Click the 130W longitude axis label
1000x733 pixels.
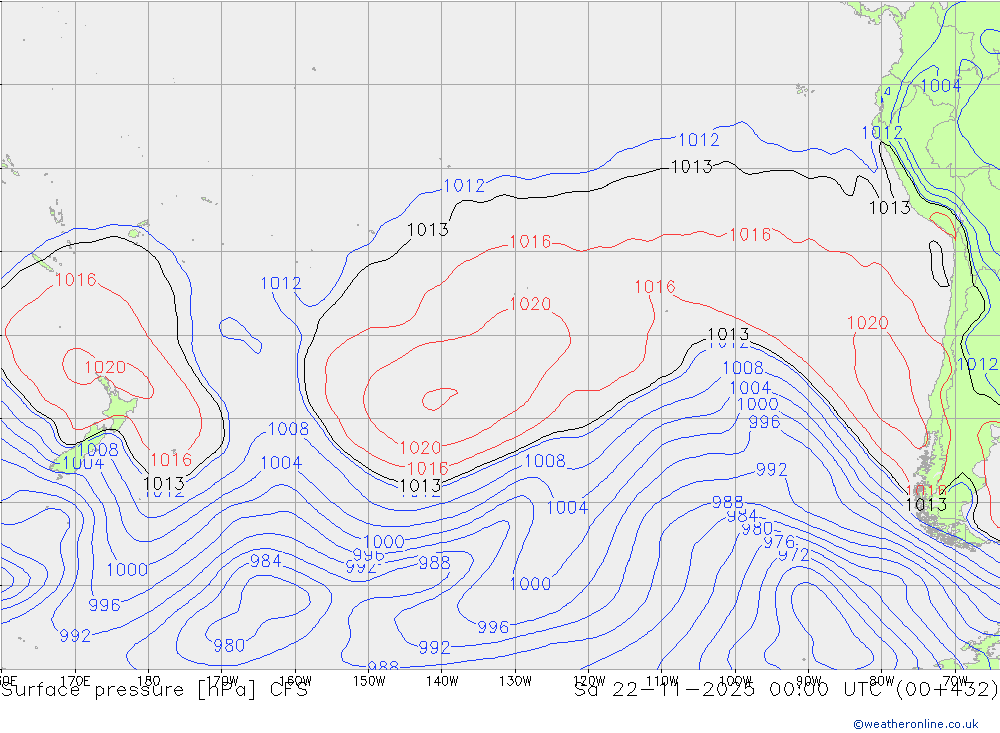515,680
